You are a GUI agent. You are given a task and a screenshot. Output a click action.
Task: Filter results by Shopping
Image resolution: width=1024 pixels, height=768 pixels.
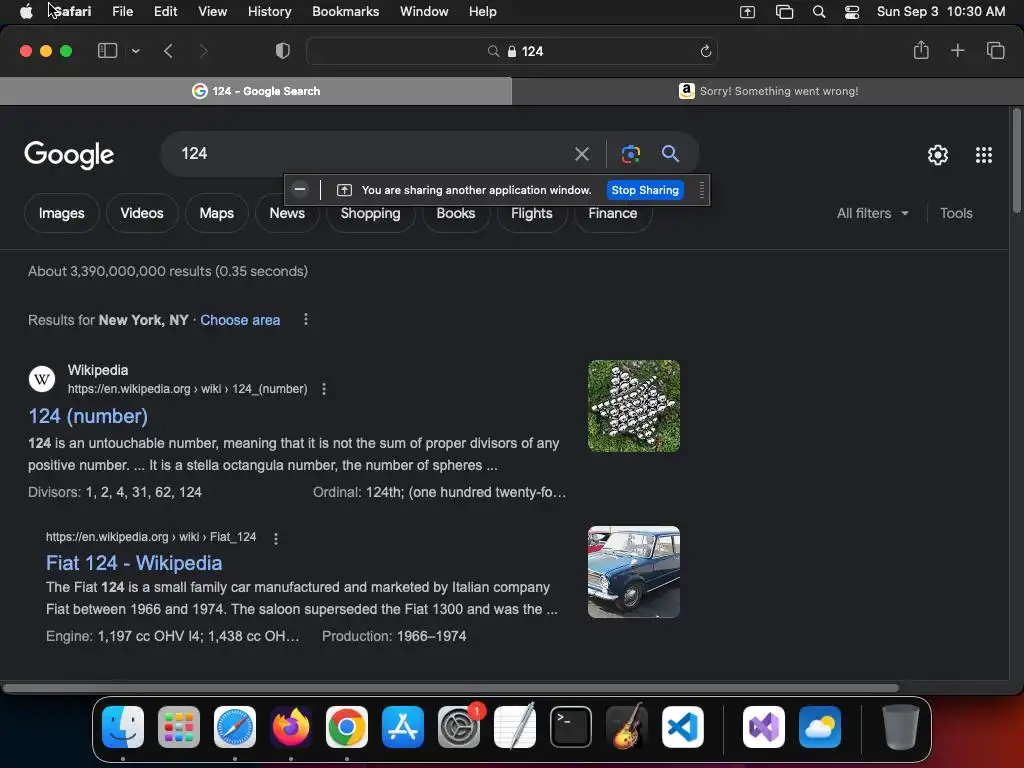point(370,213)
